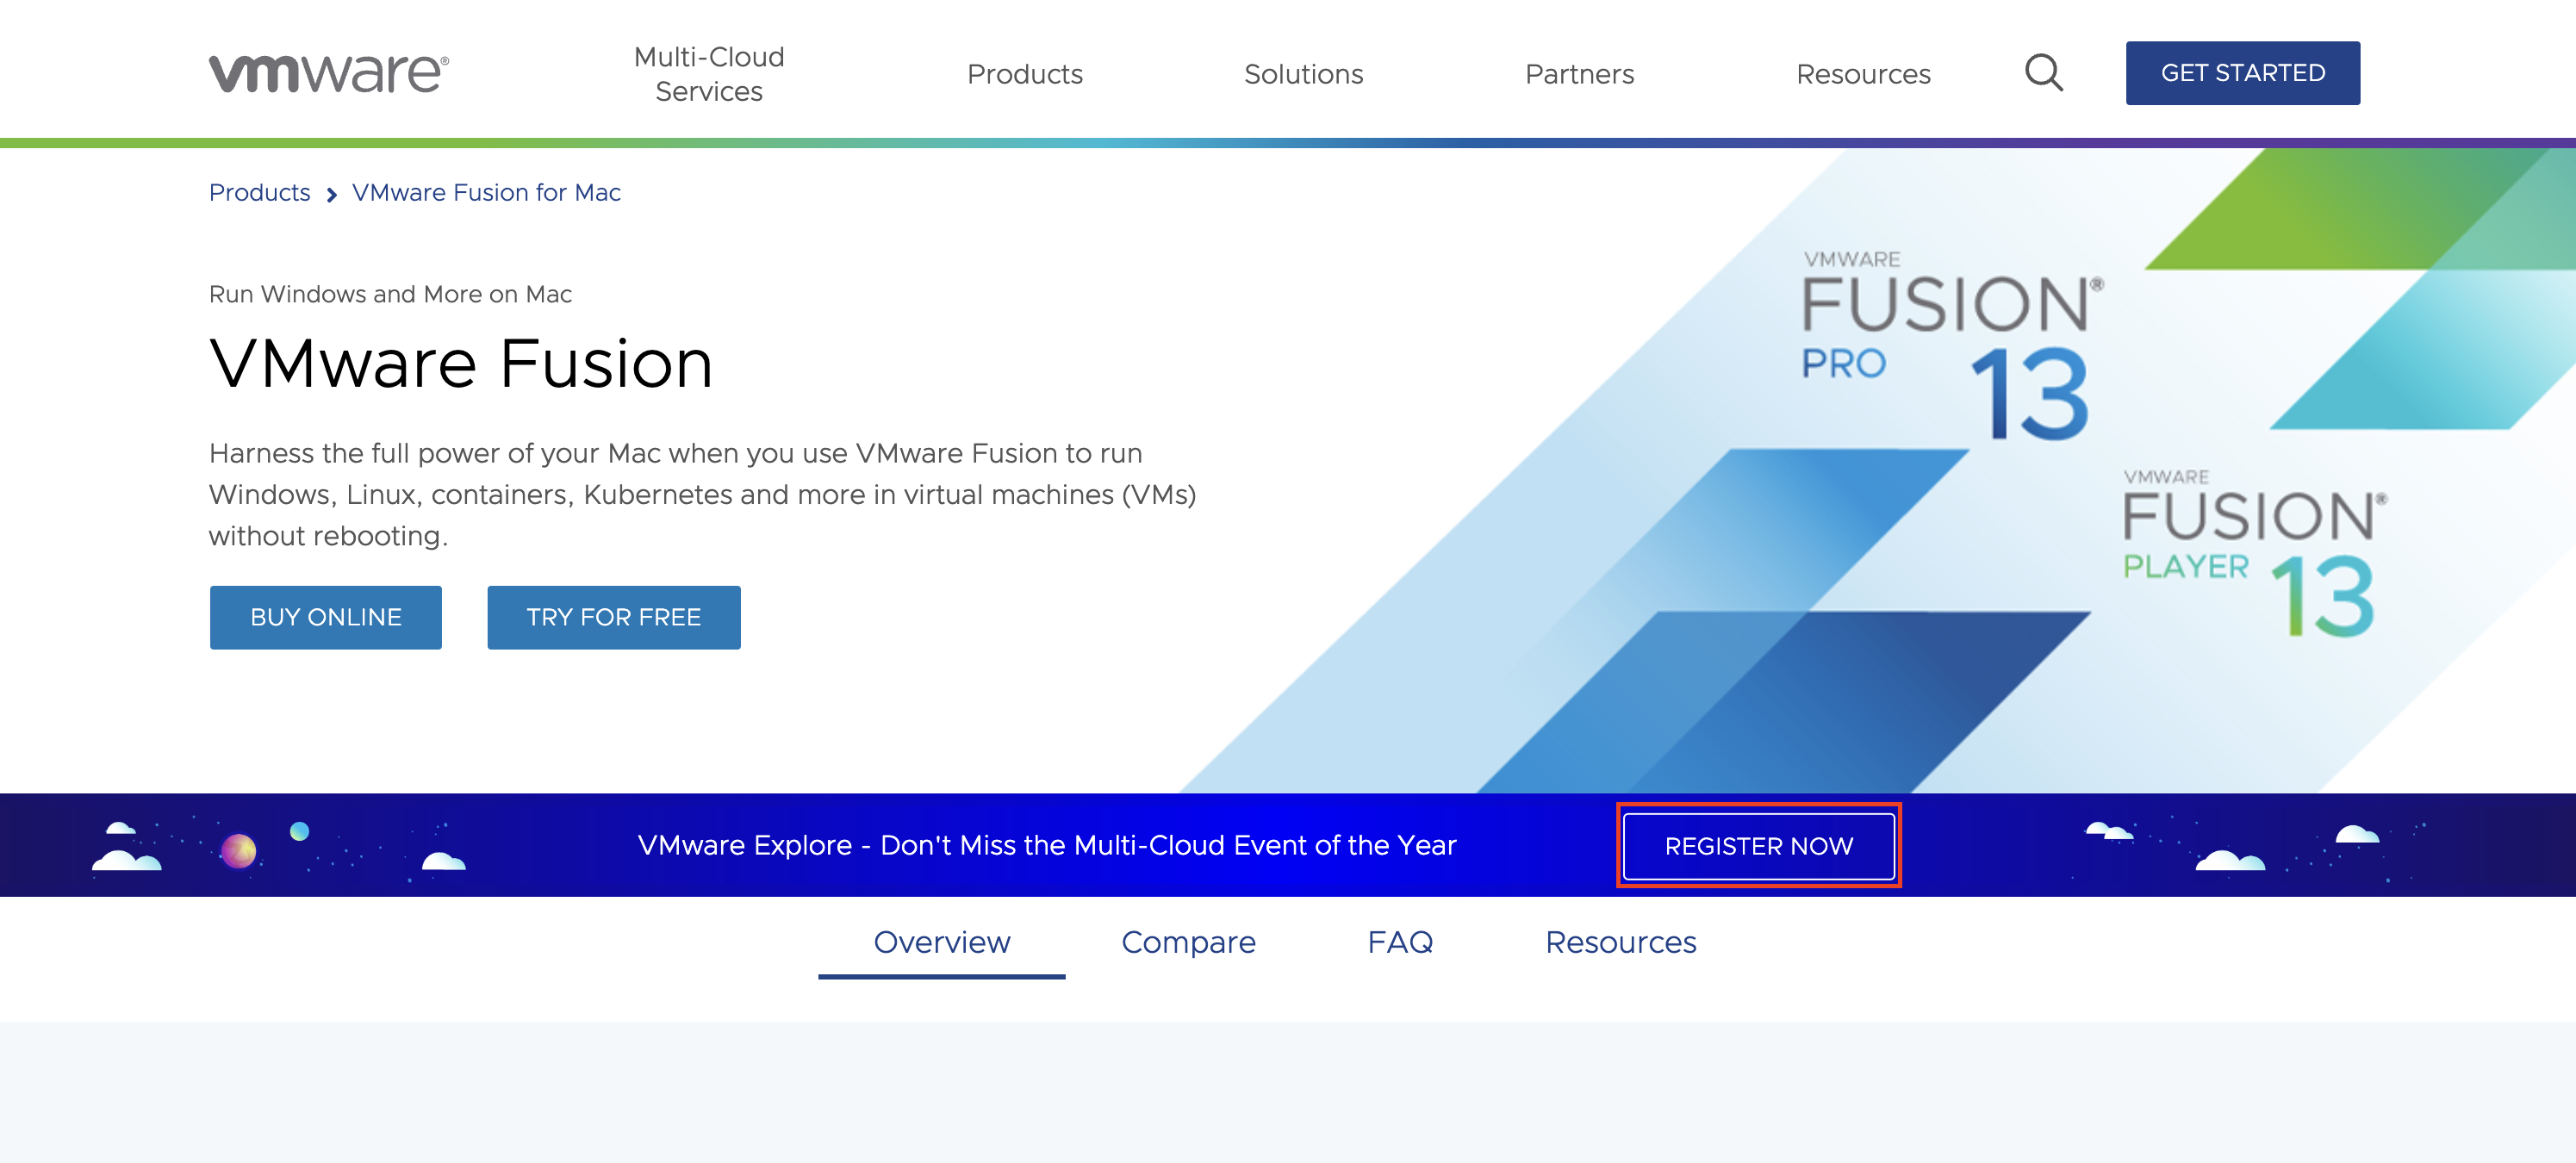This screenshot has height=1163, width=2576.
Task: Open the Resources tab below banner
Action: [1620, 942]
